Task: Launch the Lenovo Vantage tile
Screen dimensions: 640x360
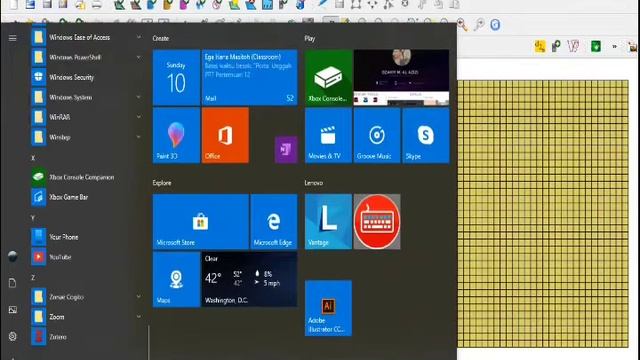Action: 329,222
